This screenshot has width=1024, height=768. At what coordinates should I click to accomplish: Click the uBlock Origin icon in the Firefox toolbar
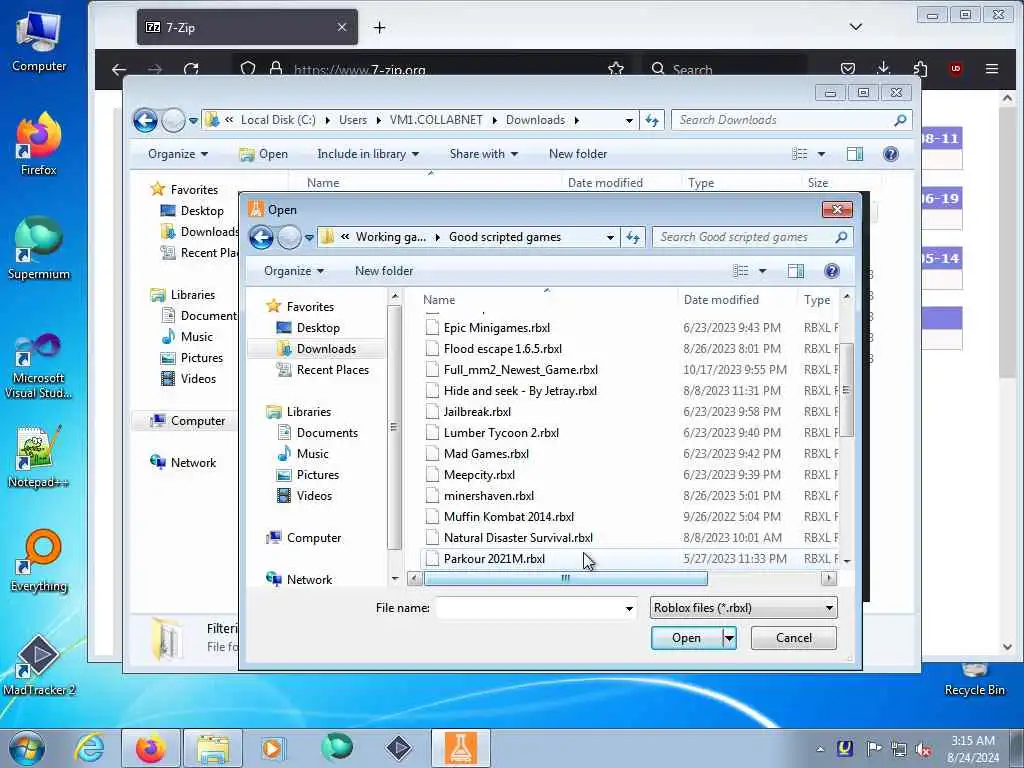click(x=955, y=69)
